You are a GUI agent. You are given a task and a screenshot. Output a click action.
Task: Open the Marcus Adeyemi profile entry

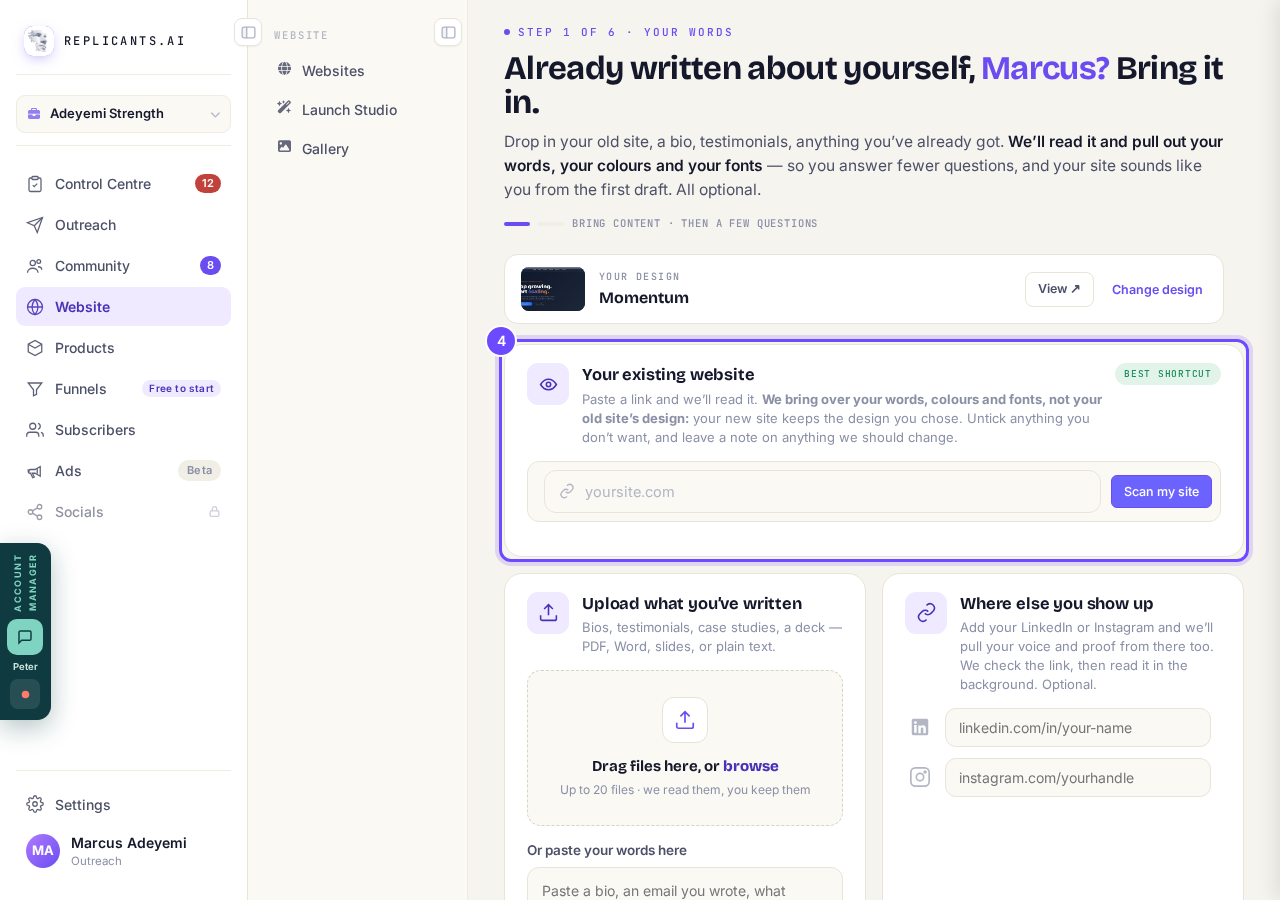click(124, 851)
